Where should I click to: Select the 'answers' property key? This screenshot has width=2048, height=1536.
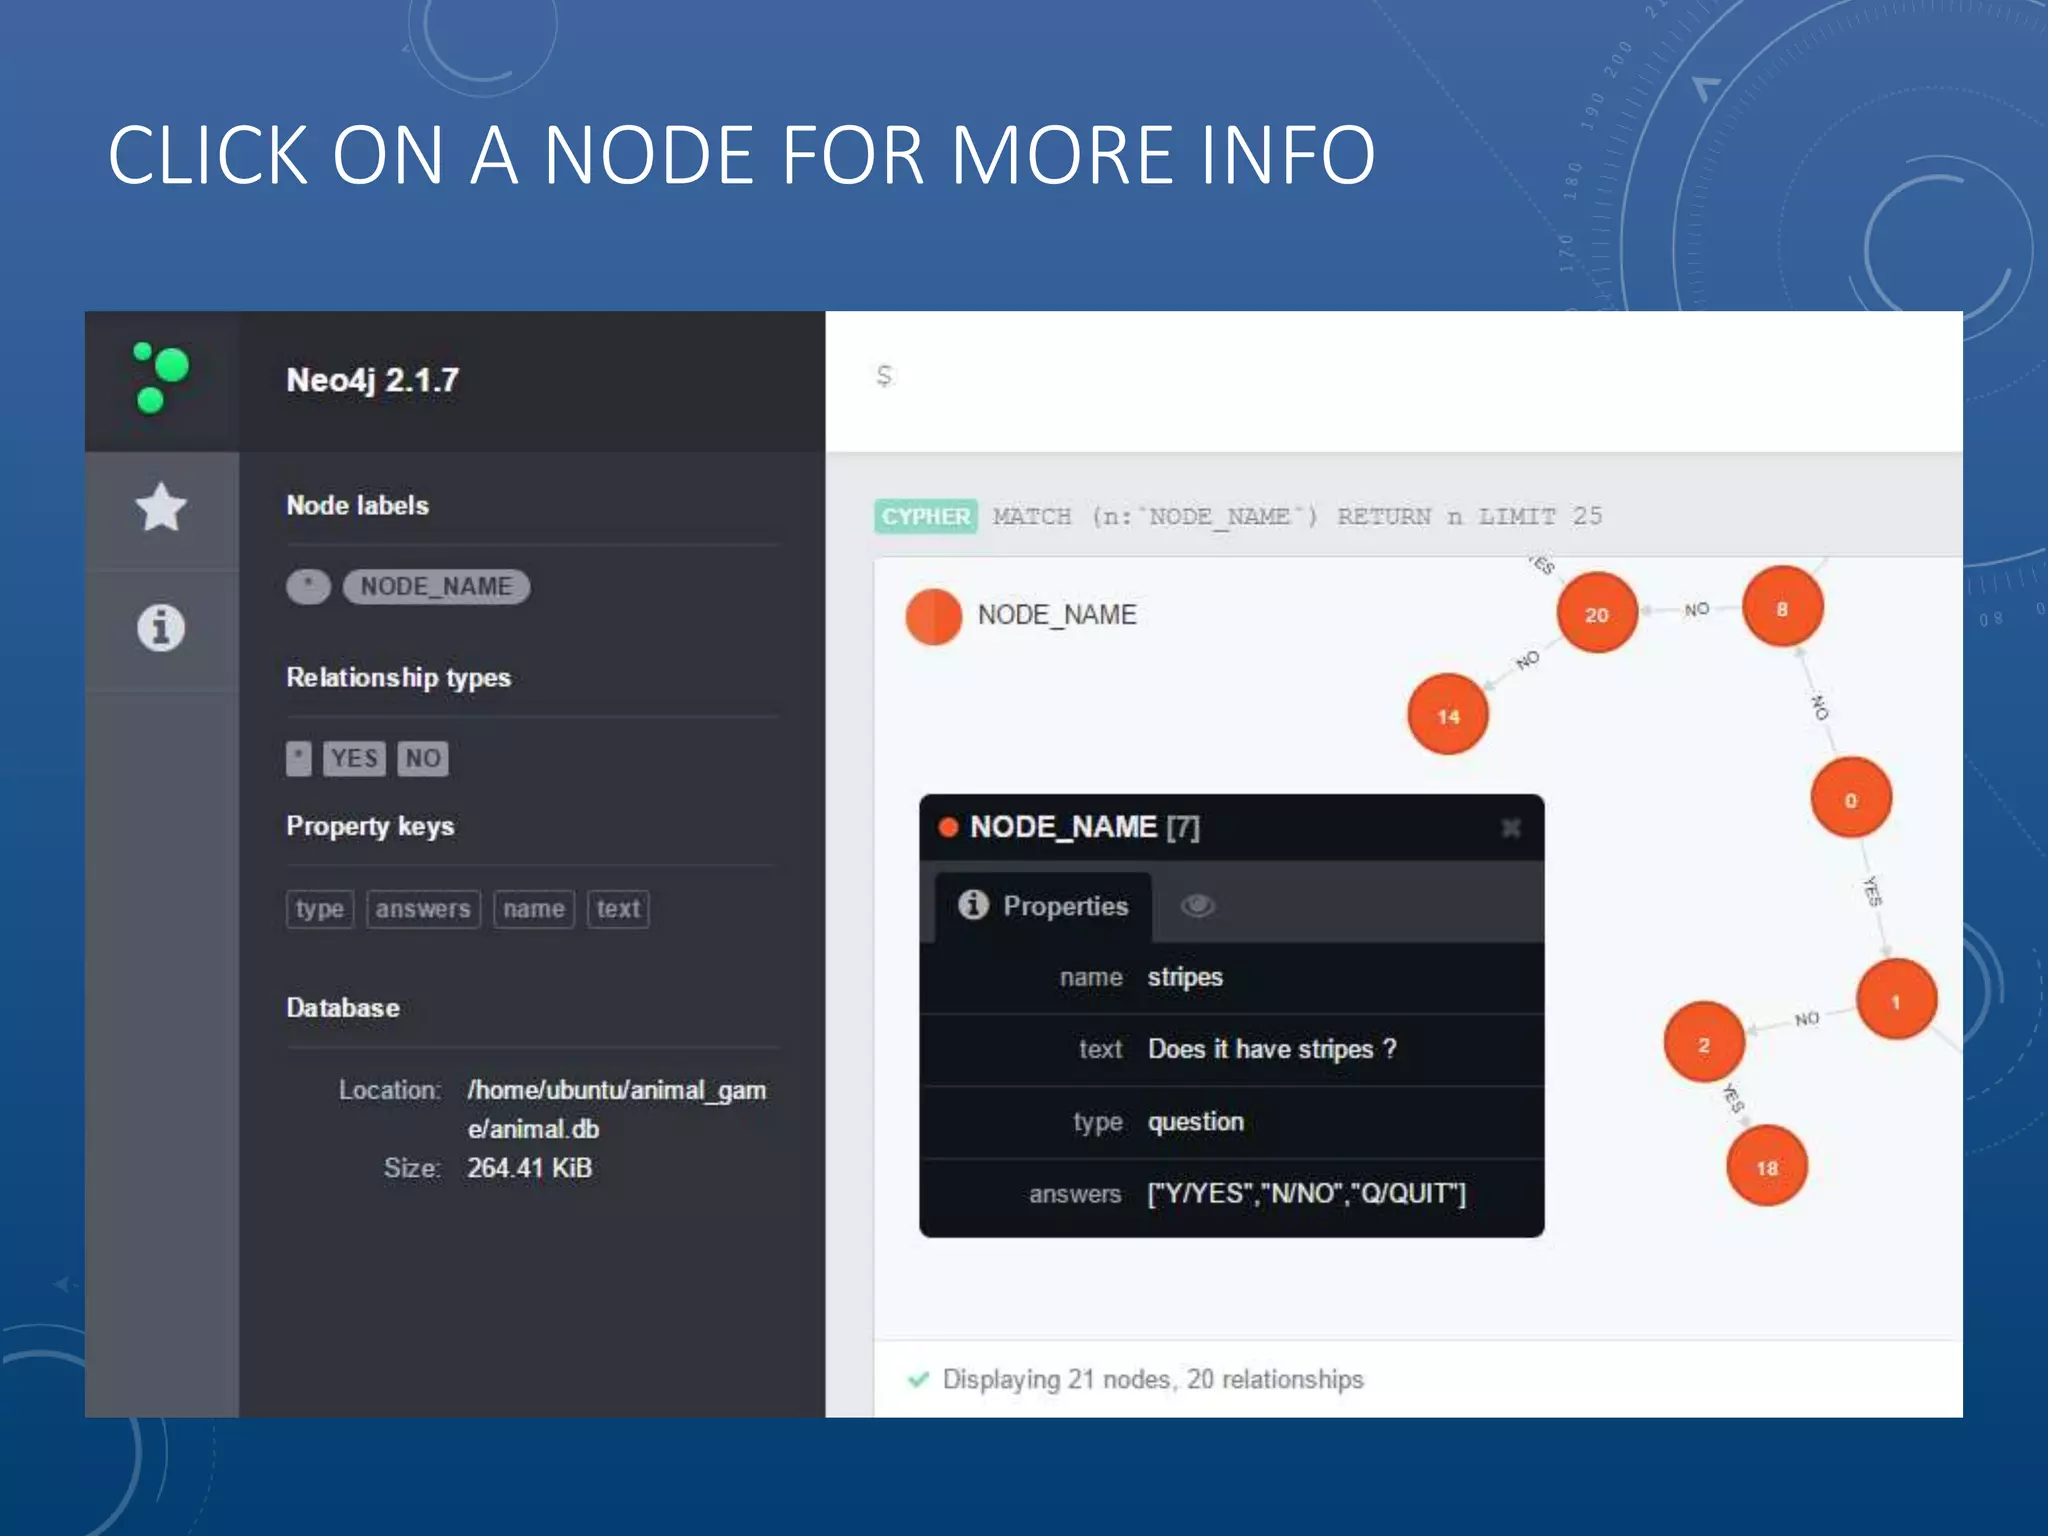pos(423,909)
